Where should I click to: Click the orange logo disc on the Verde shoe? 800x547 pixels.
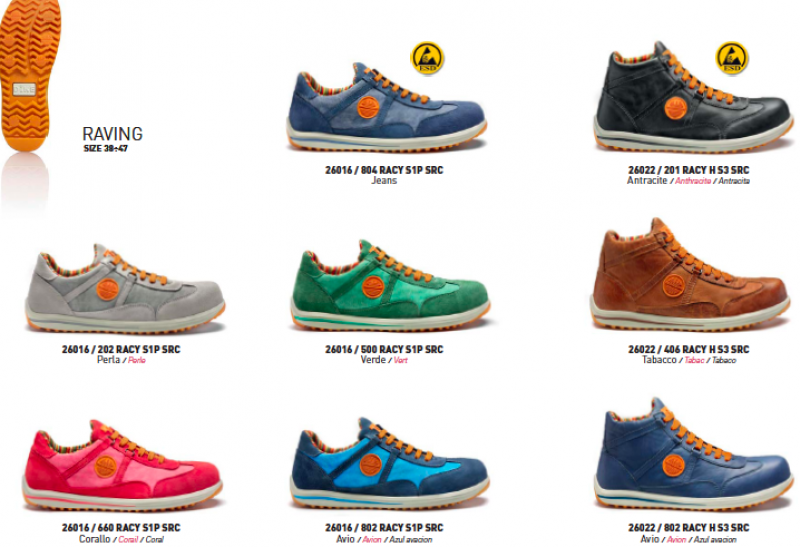pos(373,287)
